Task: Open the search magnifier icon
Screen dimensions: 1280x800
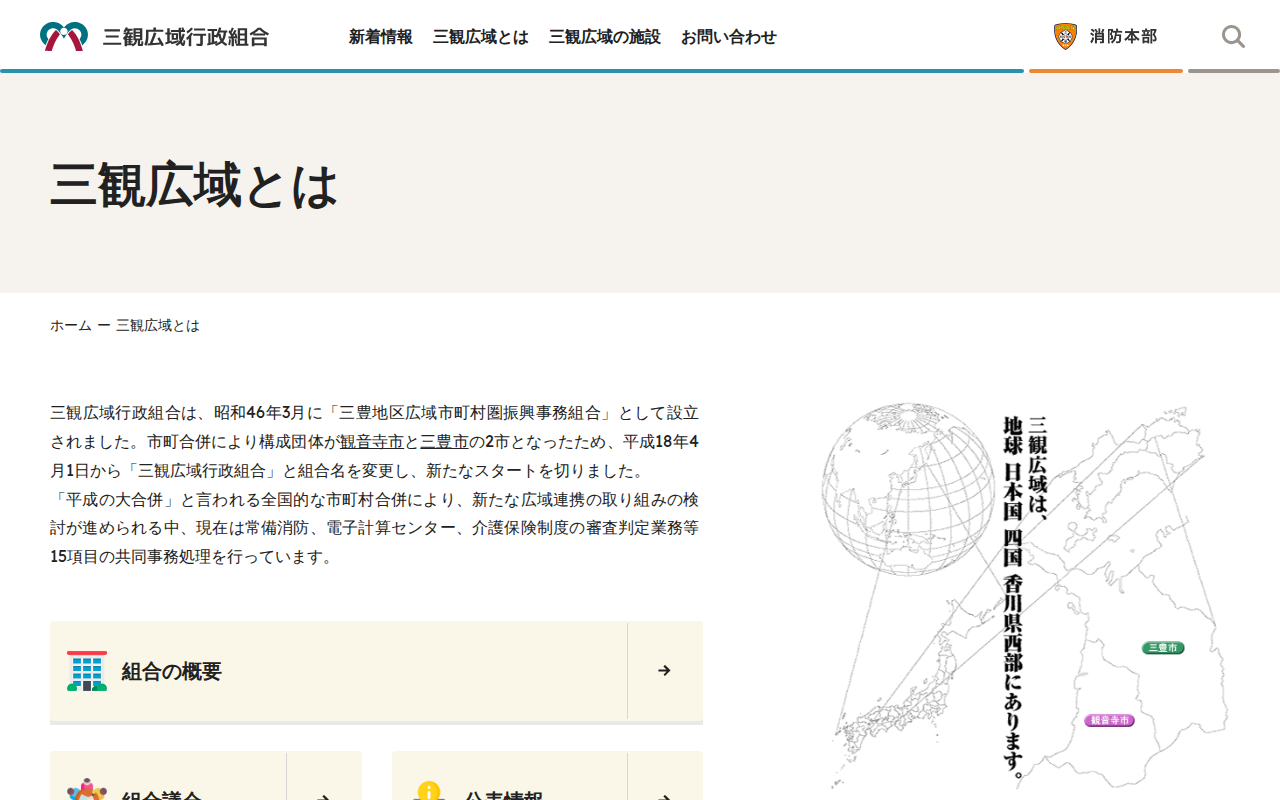Action: coord(1233,37)
